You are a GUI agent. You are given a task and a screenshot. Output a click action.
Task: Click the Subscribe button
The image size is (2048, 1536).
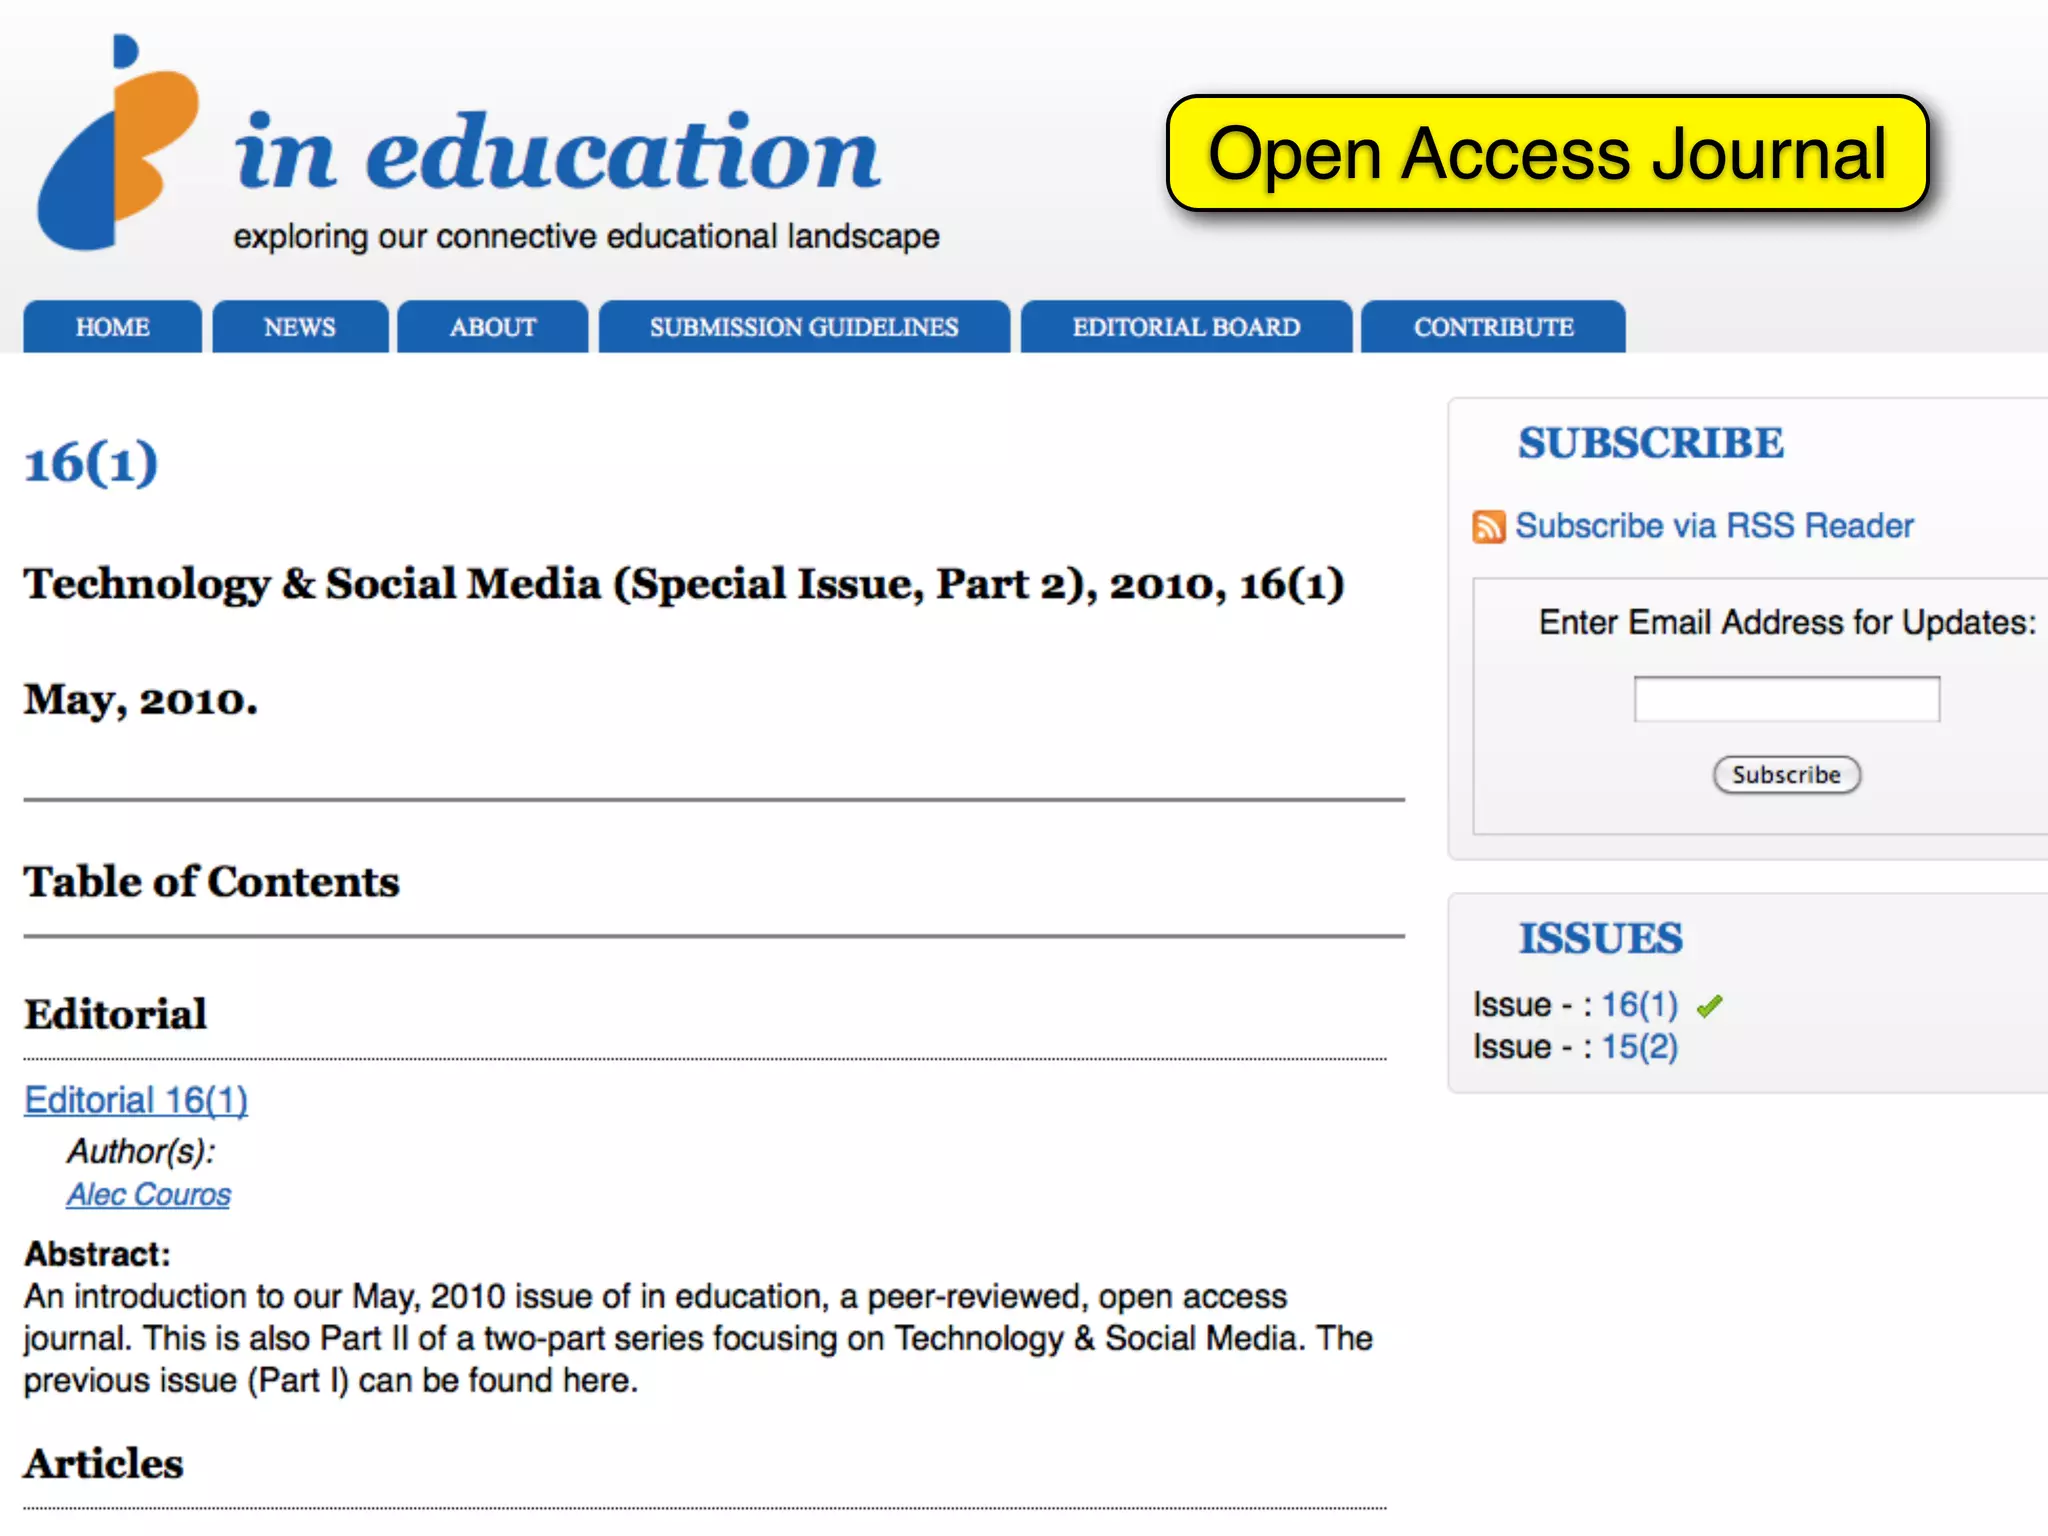tap(1786, 775)
